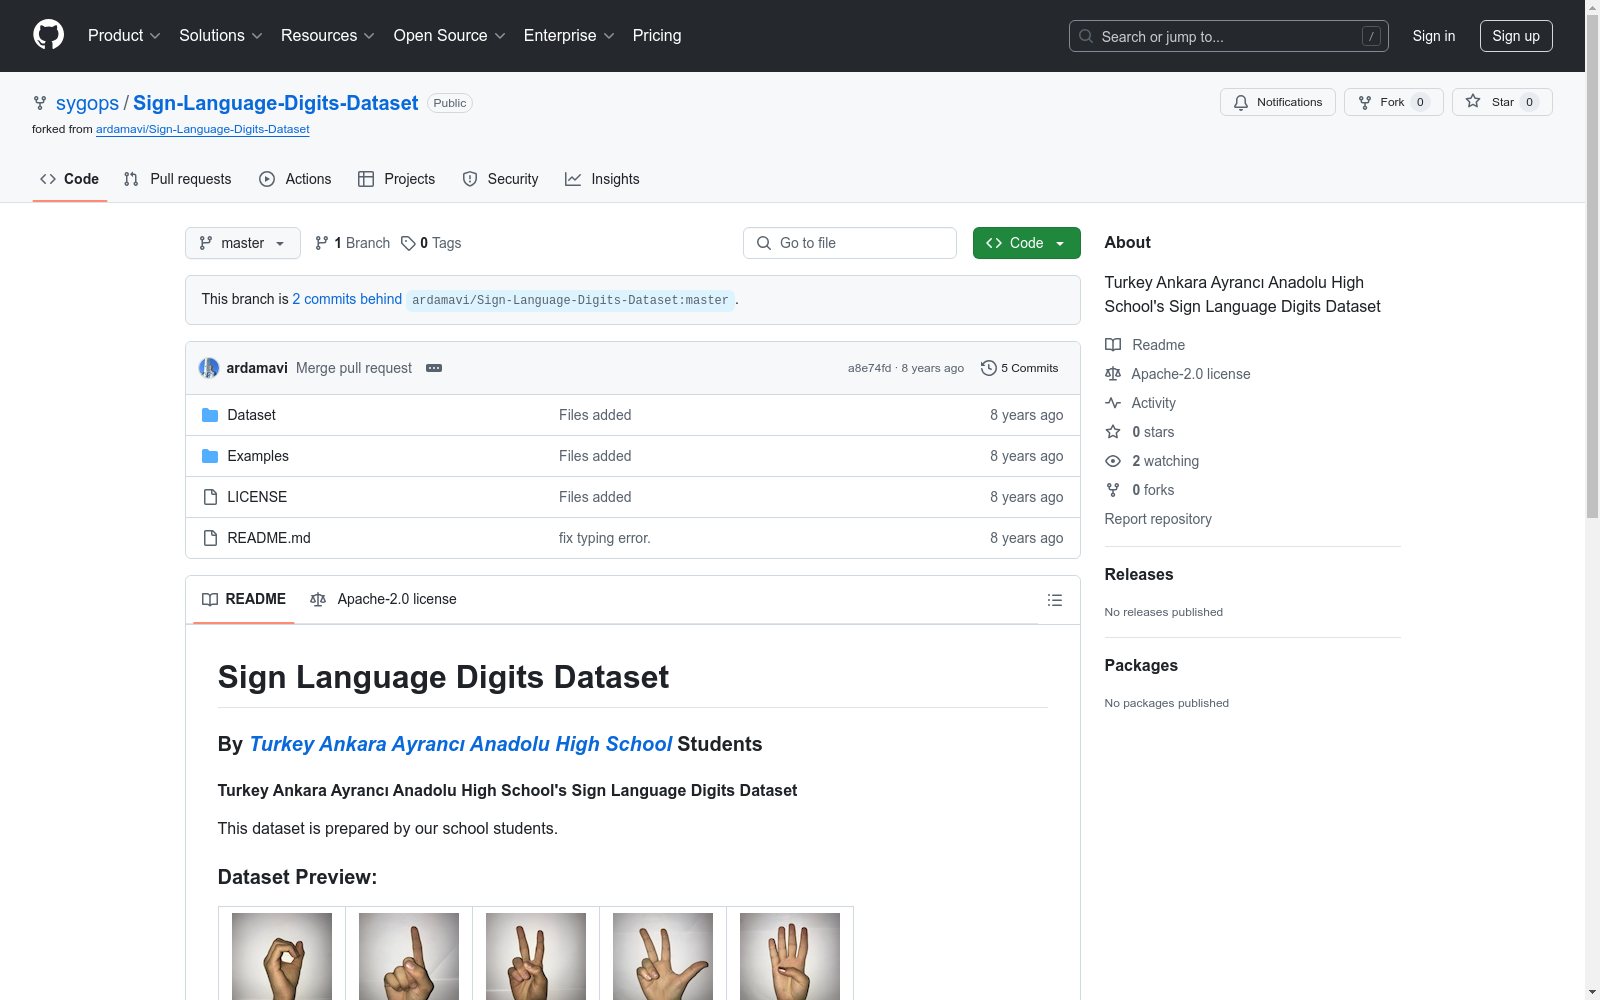Click the digit one hand sign thumbnail

click(409, 956)
